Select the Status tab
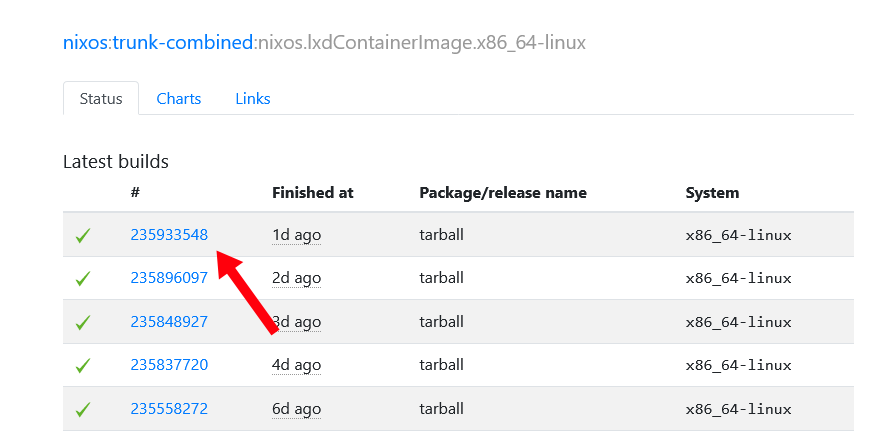Screen dimensions: 893x445 click(101, 98)
